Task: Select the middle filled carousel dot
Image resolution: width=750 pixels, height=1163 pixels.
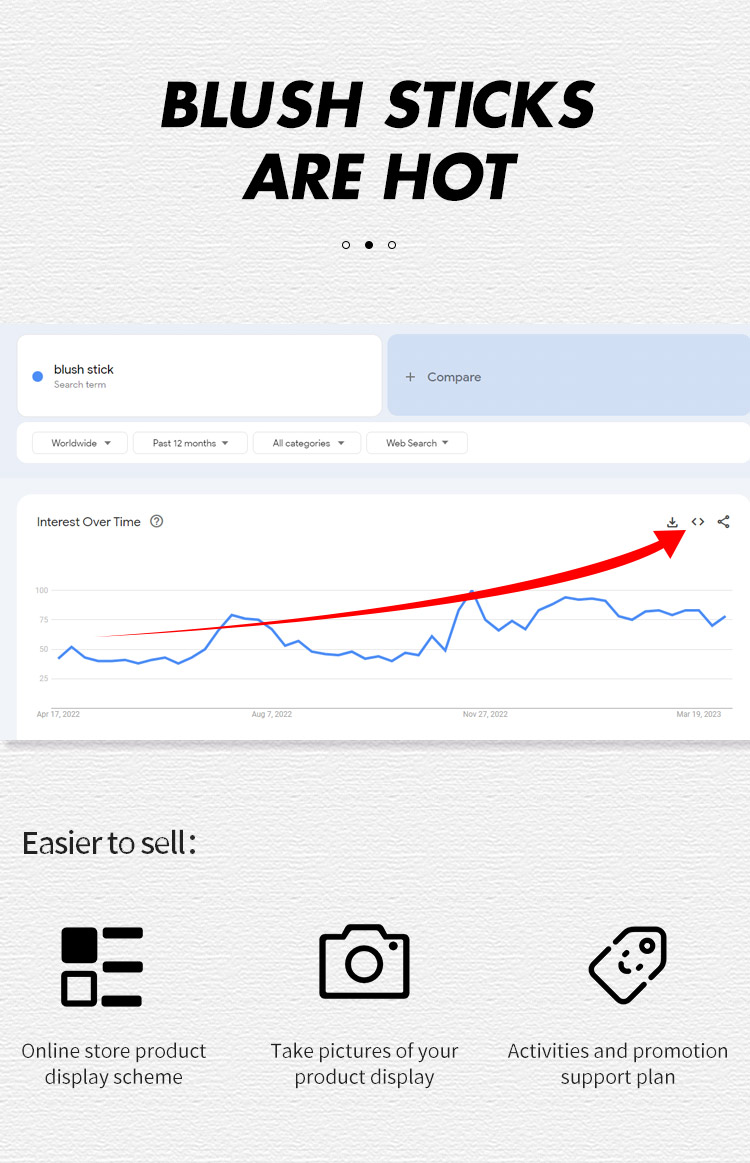Action: (x=369, y=245)
